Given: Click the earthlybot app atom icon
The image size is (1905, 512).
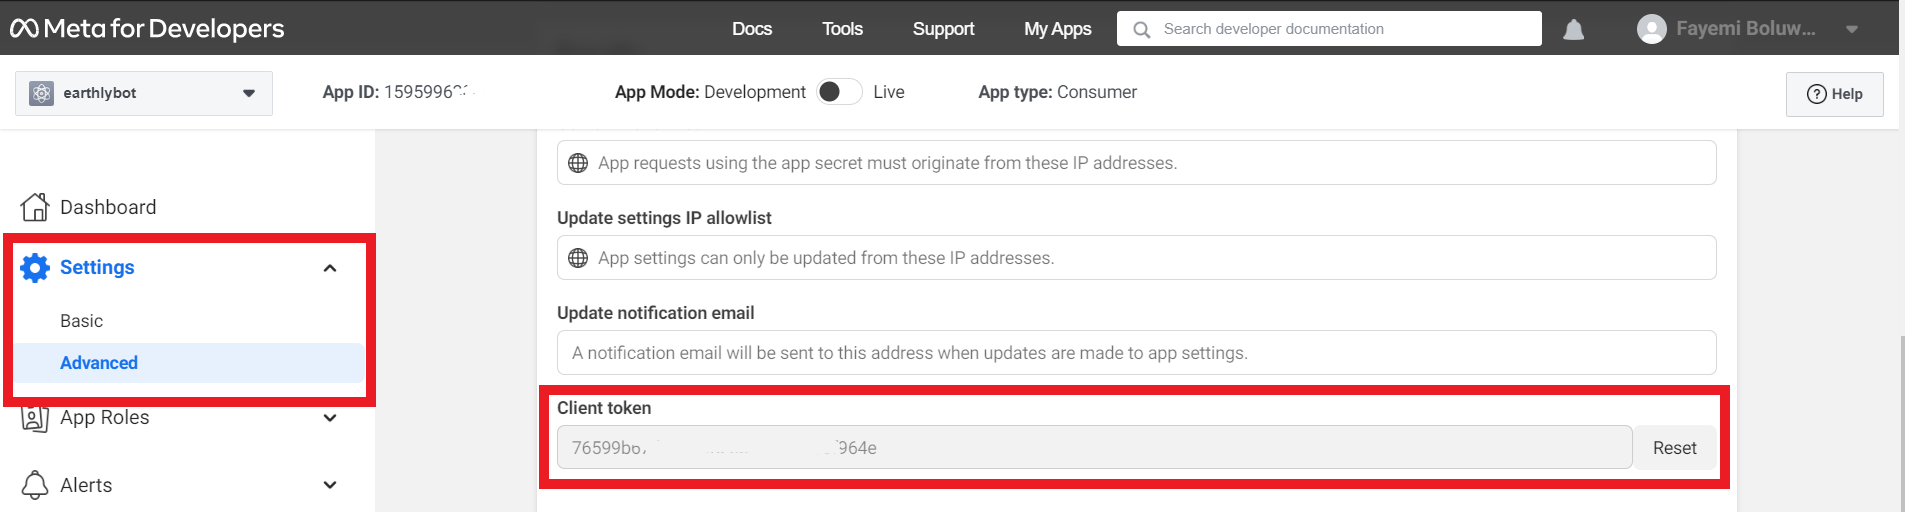Looking at the screenshot, I should 41,93.
